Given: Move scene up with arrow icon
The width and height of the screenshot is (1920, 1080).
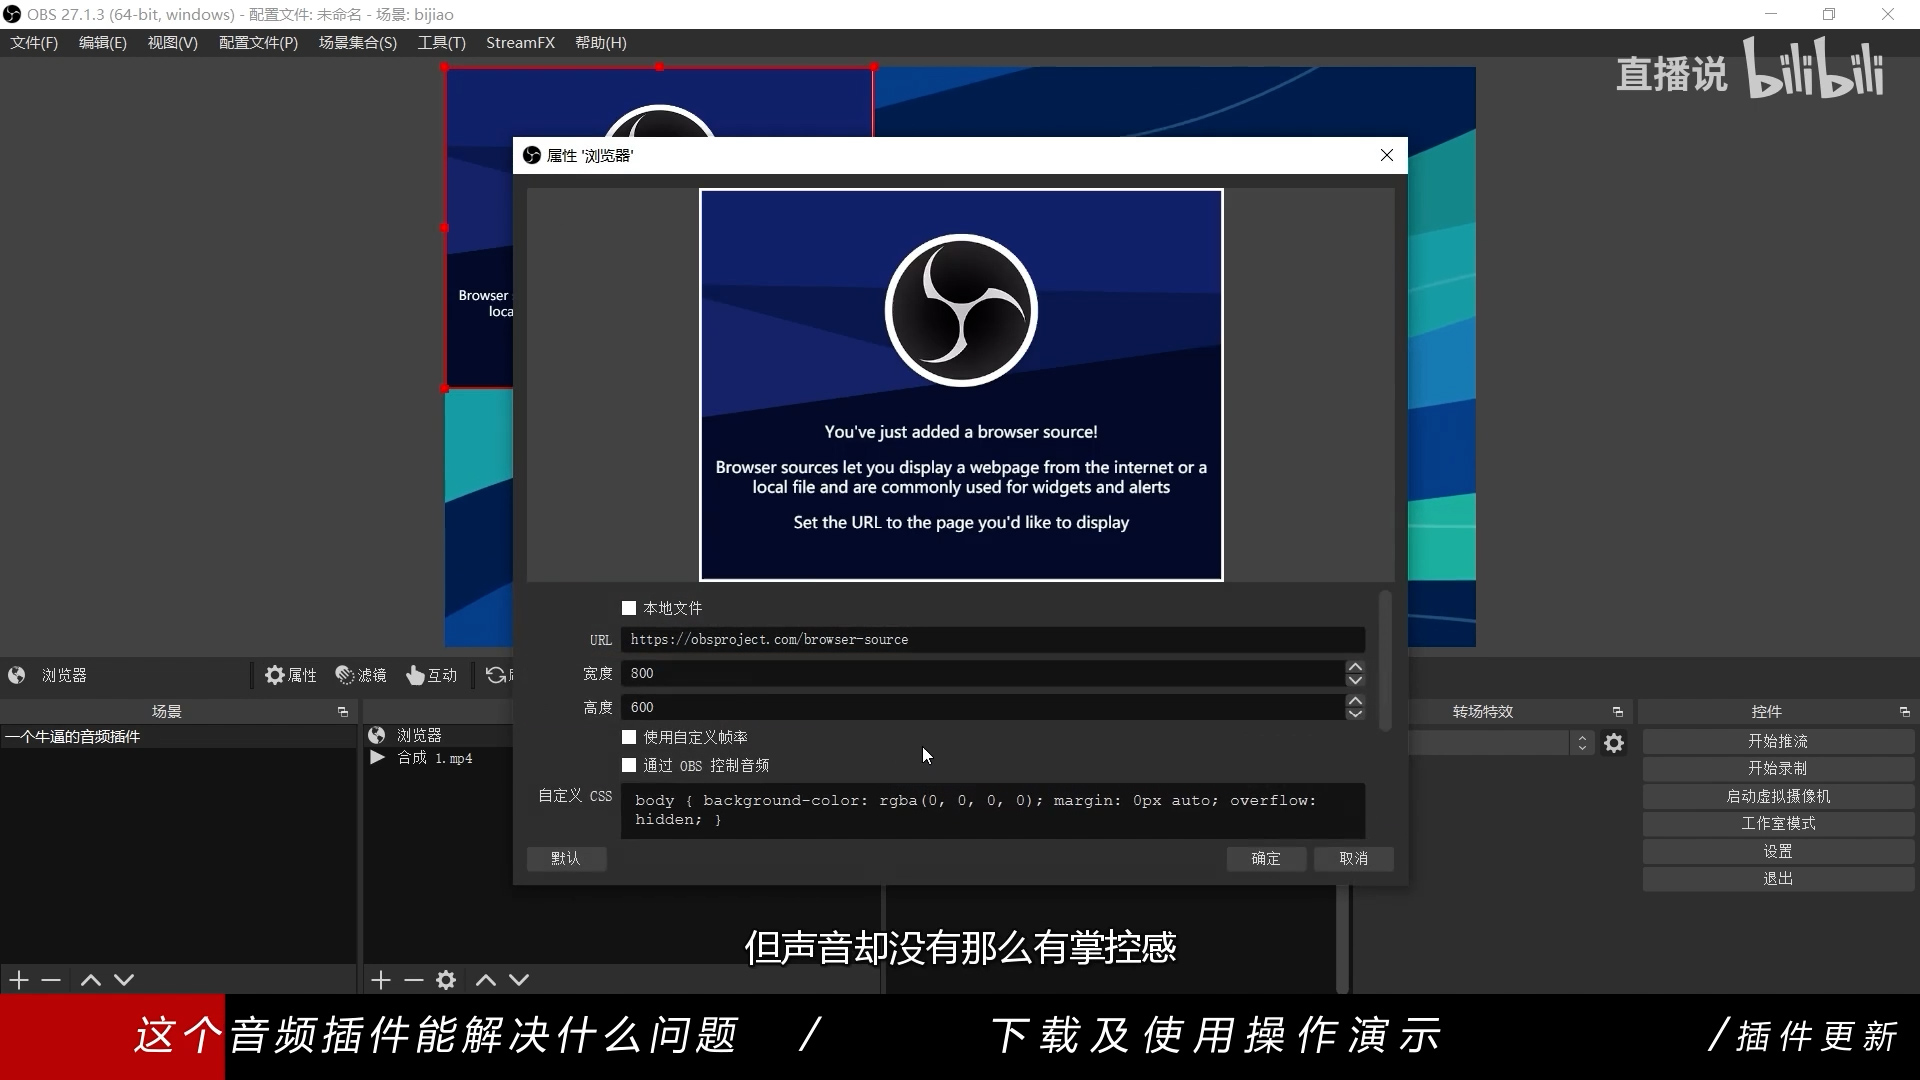Looking at the screenshot, I should pos(91,980).
